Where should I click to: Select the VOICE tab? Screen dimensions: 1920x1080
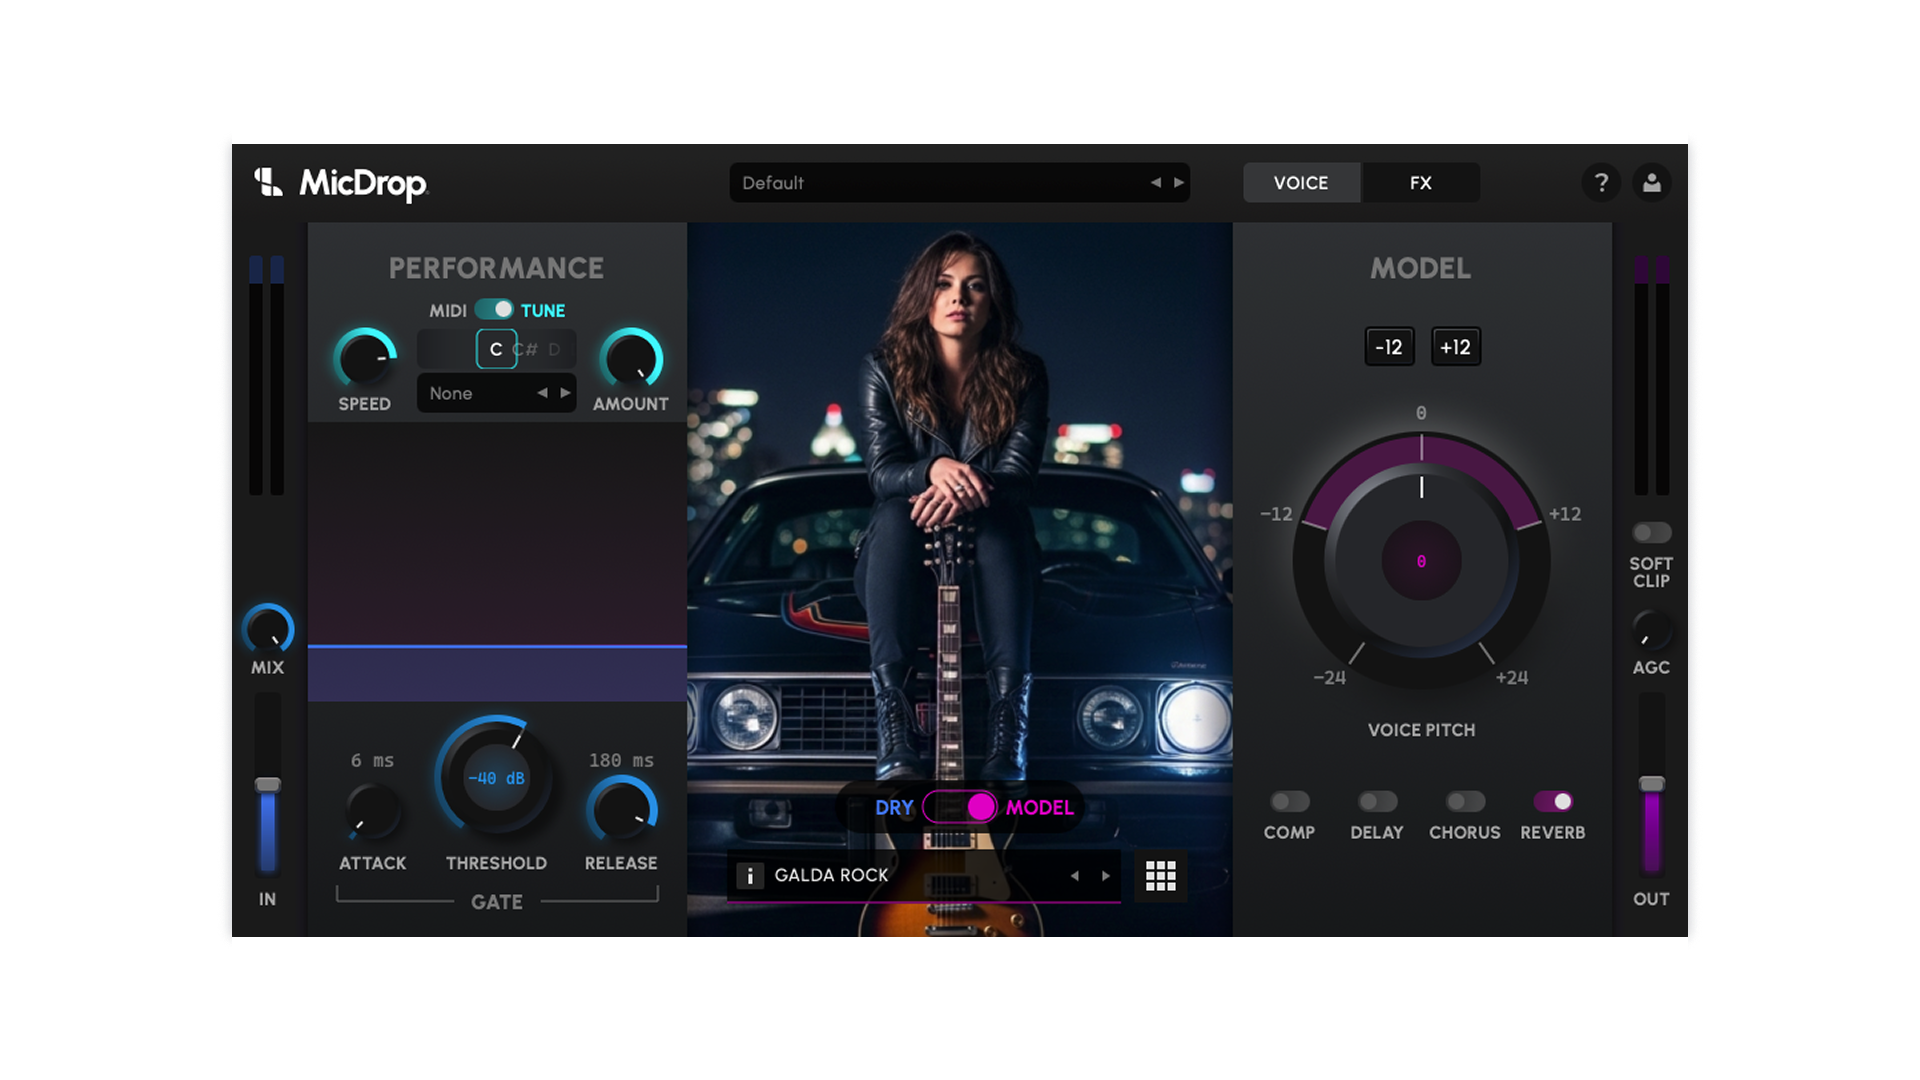pos(1300,182)
